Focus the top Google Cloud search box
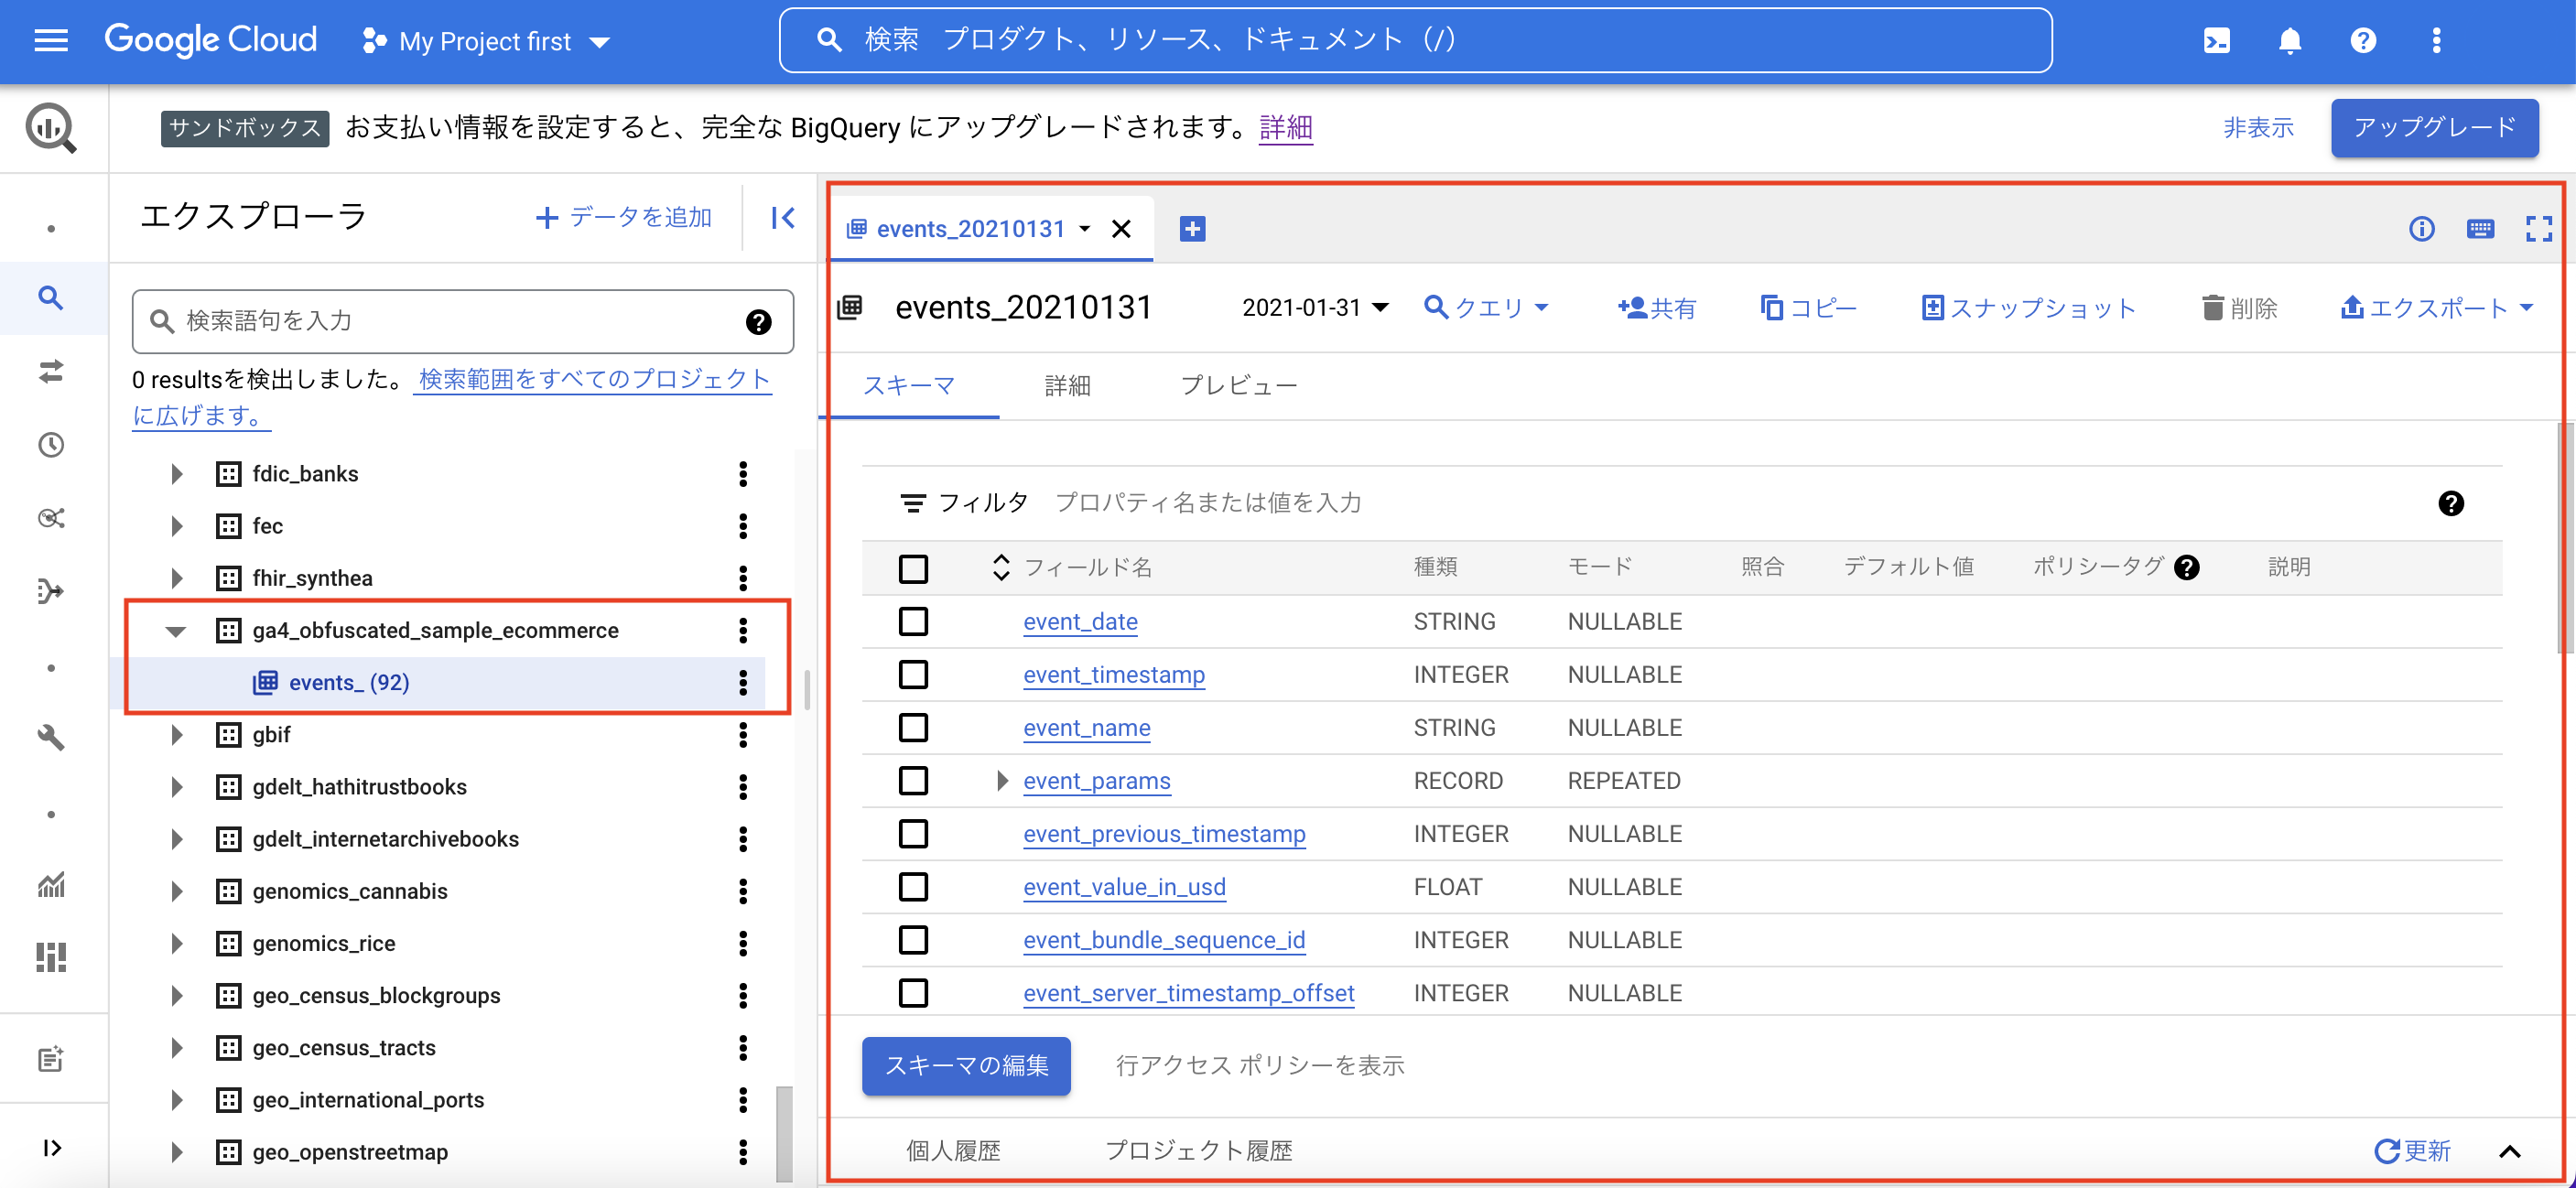The width and height of the screenshot is (2576, 1188). coord(1415,40)
